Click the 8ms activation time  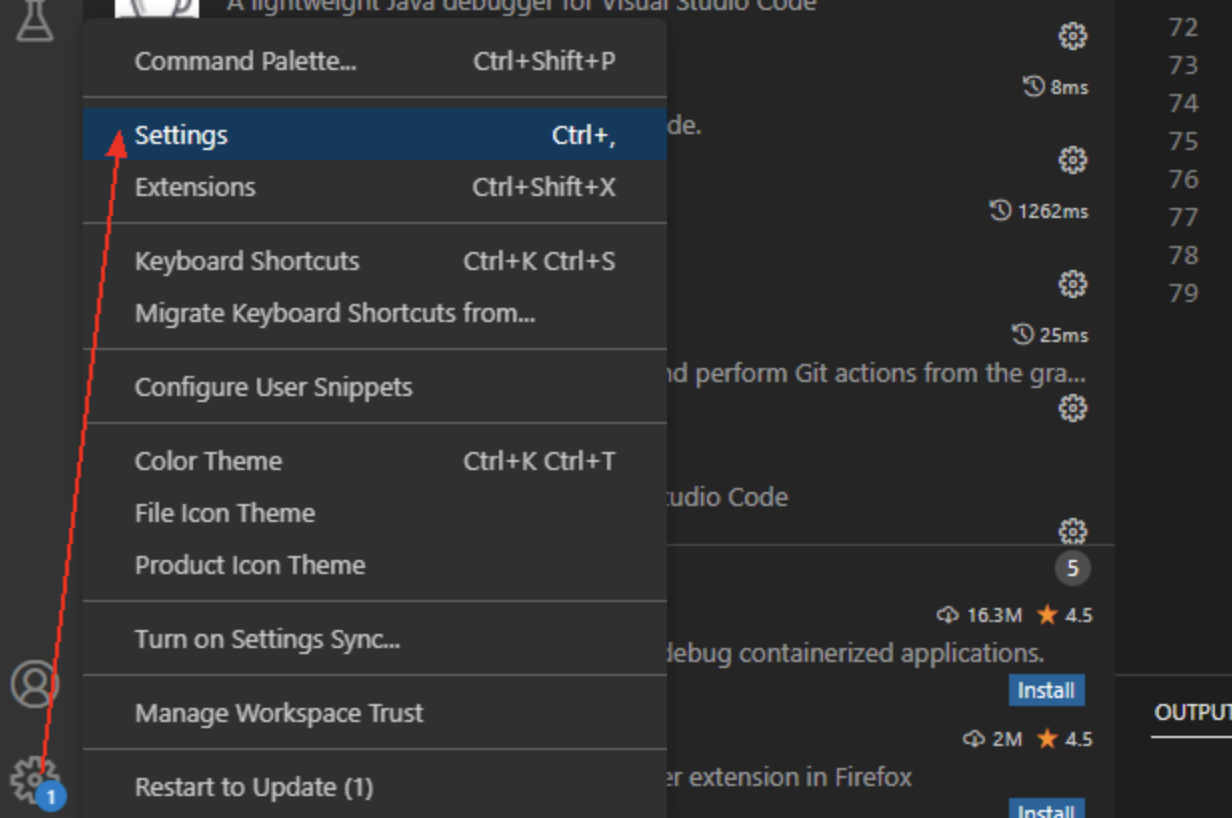pos(1056,87)
